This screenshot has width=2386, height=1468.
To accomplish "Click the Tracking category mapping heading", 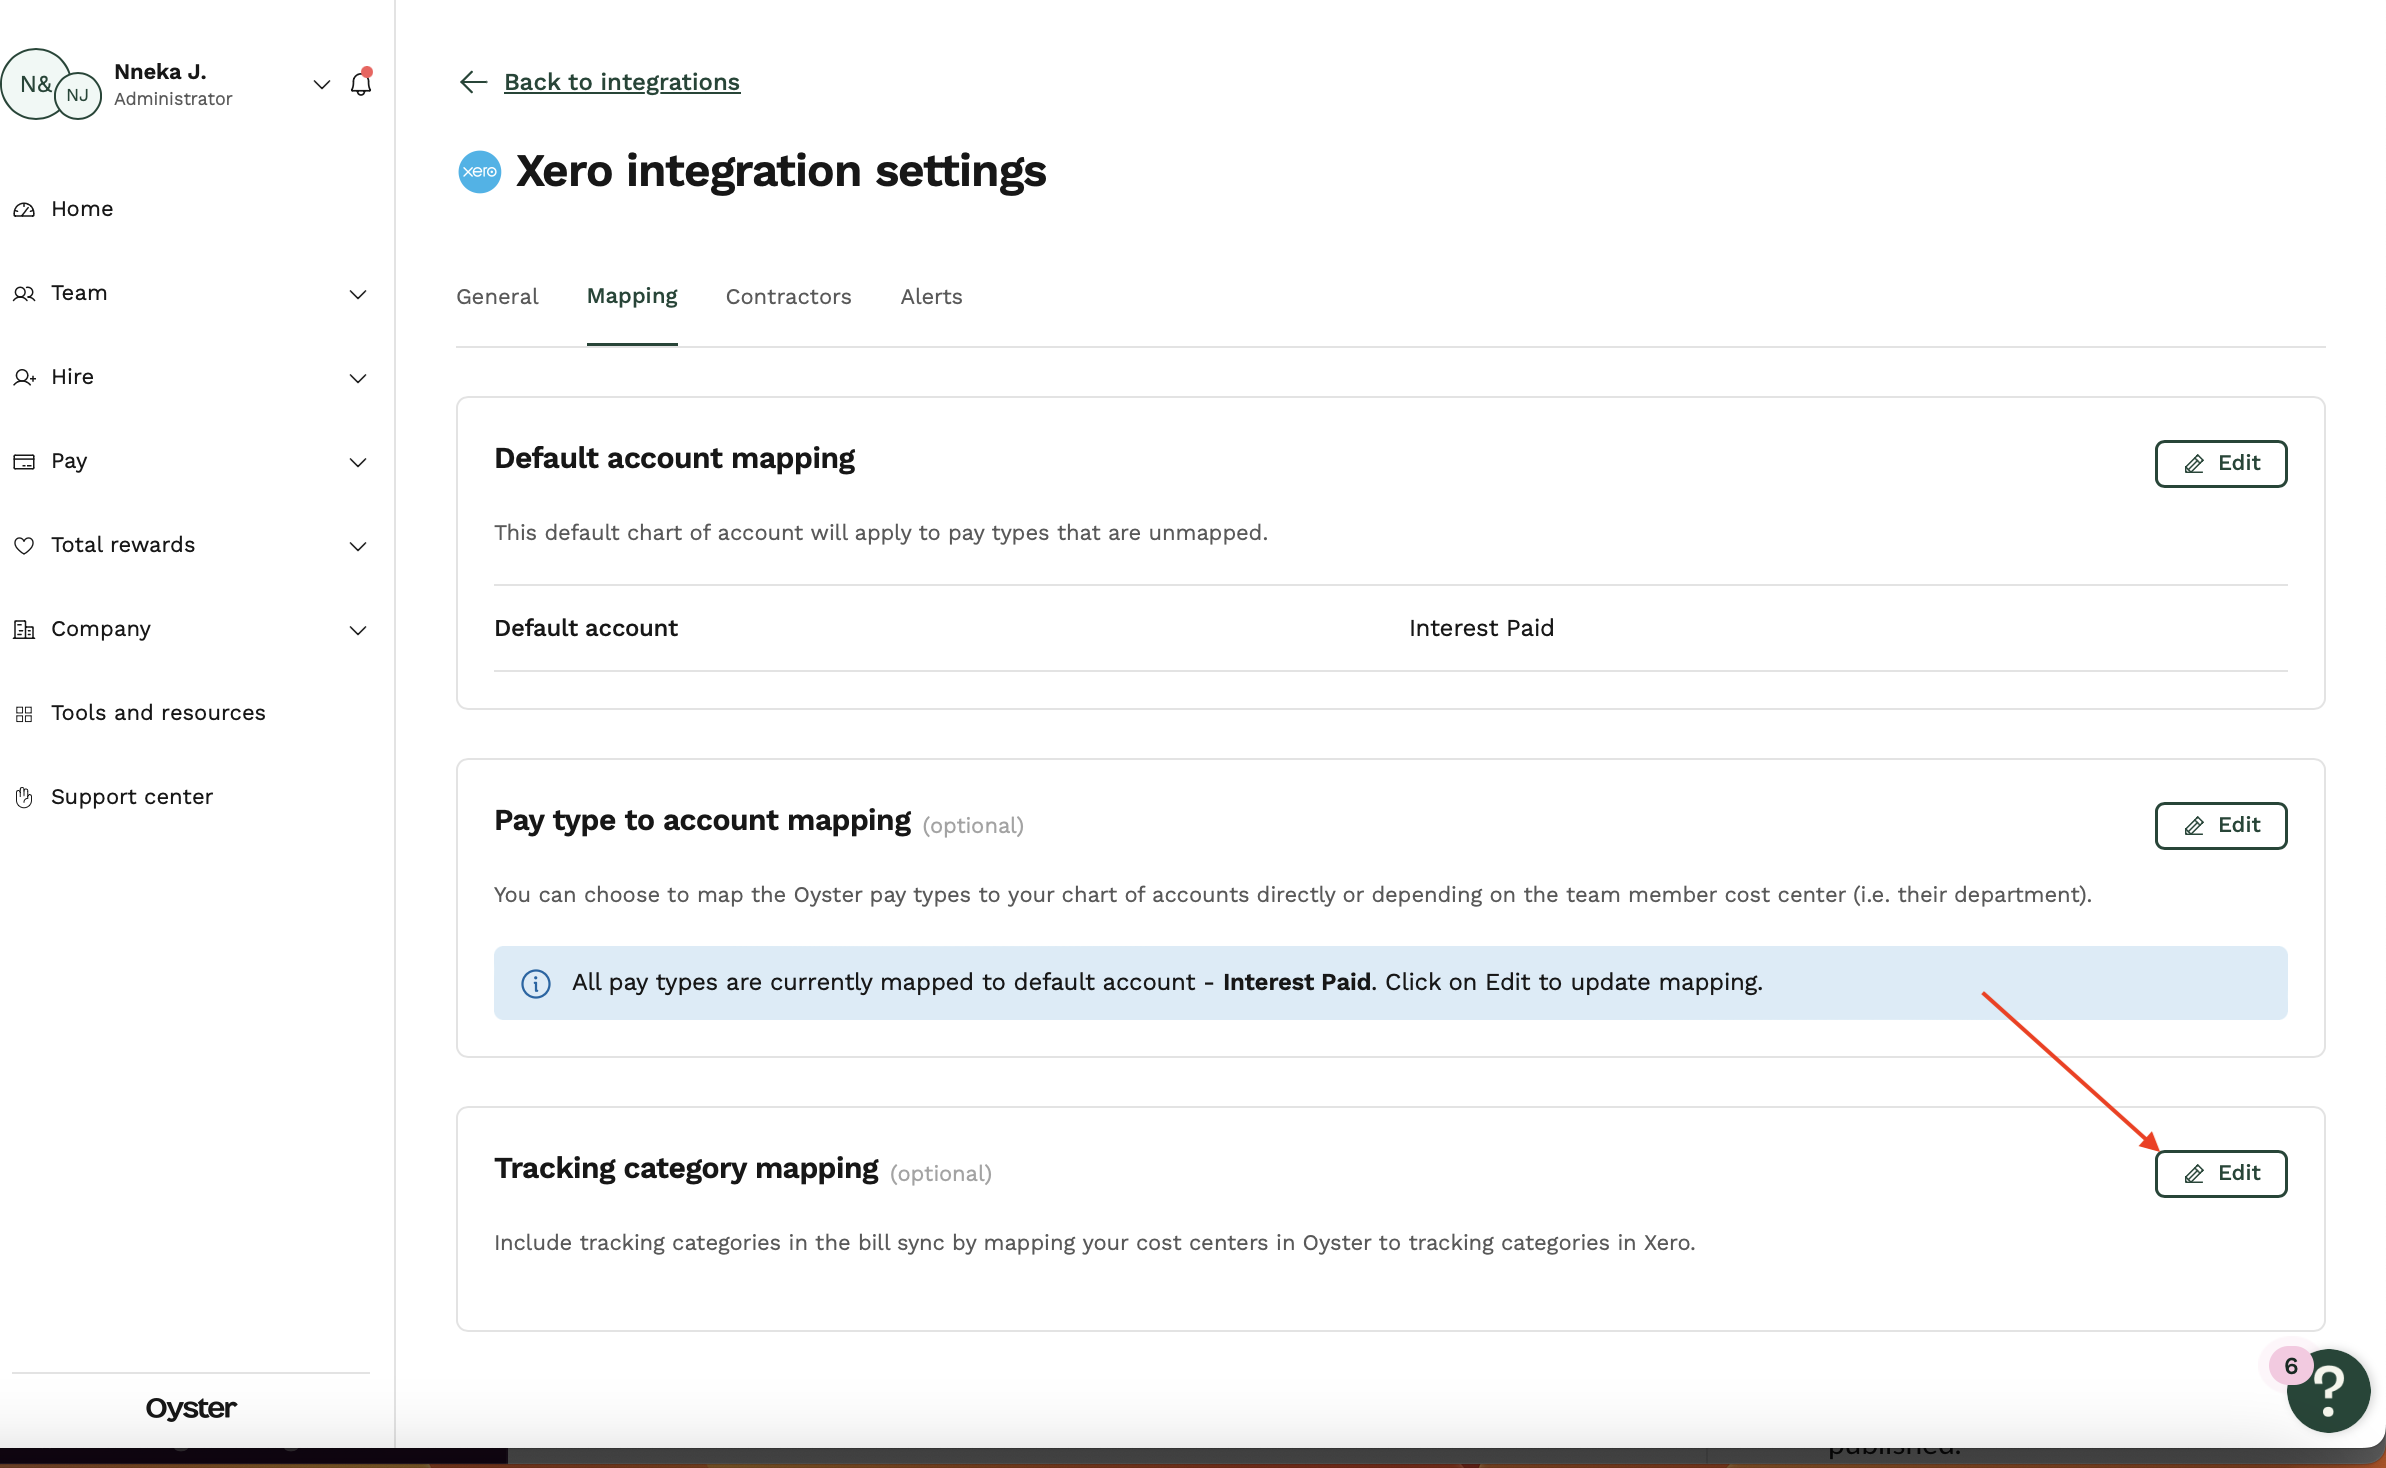I will coord(686,1169).
